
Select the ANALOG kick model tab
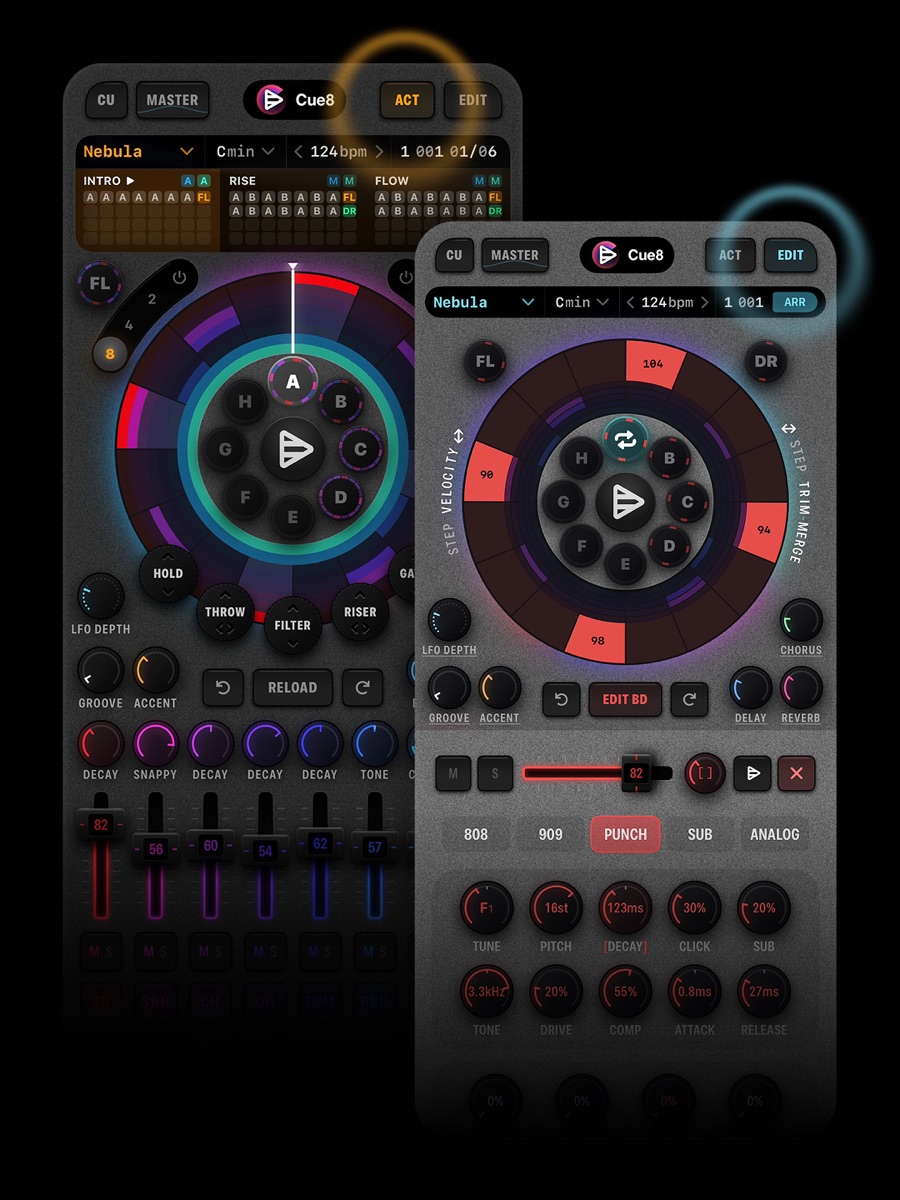click(775, 834)
